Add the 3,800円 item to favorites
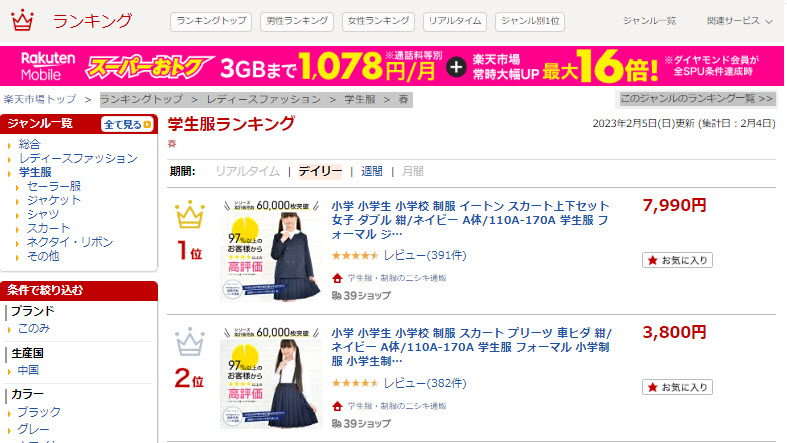Image resolution: width=787 pixels, height=443 pixels. pos(677,387)
